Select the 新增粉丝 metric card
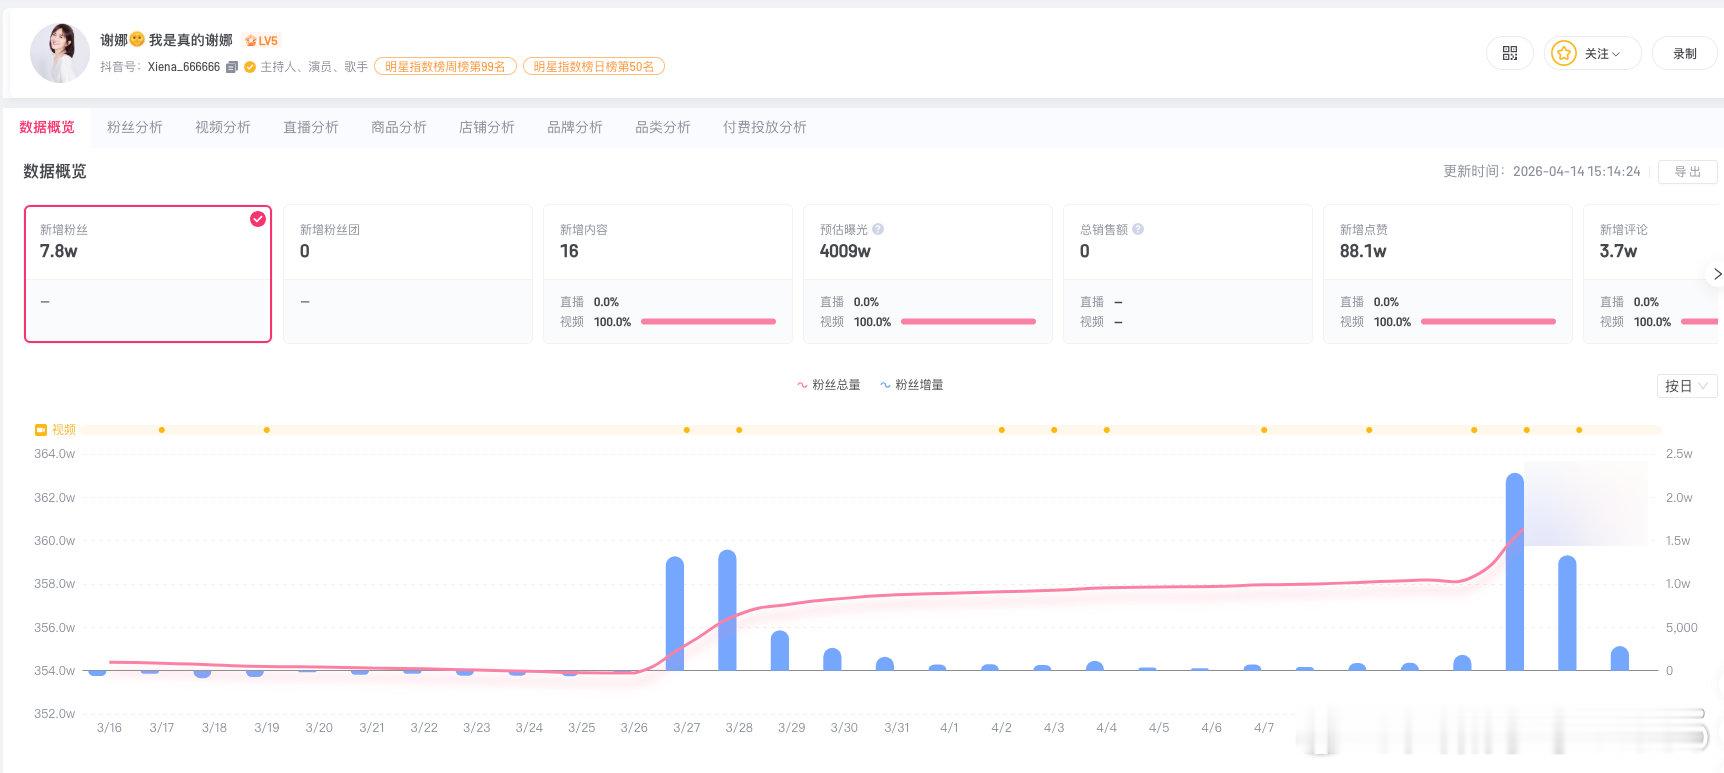The width and height of the screenshot is (1724, 773). (148, 274)
